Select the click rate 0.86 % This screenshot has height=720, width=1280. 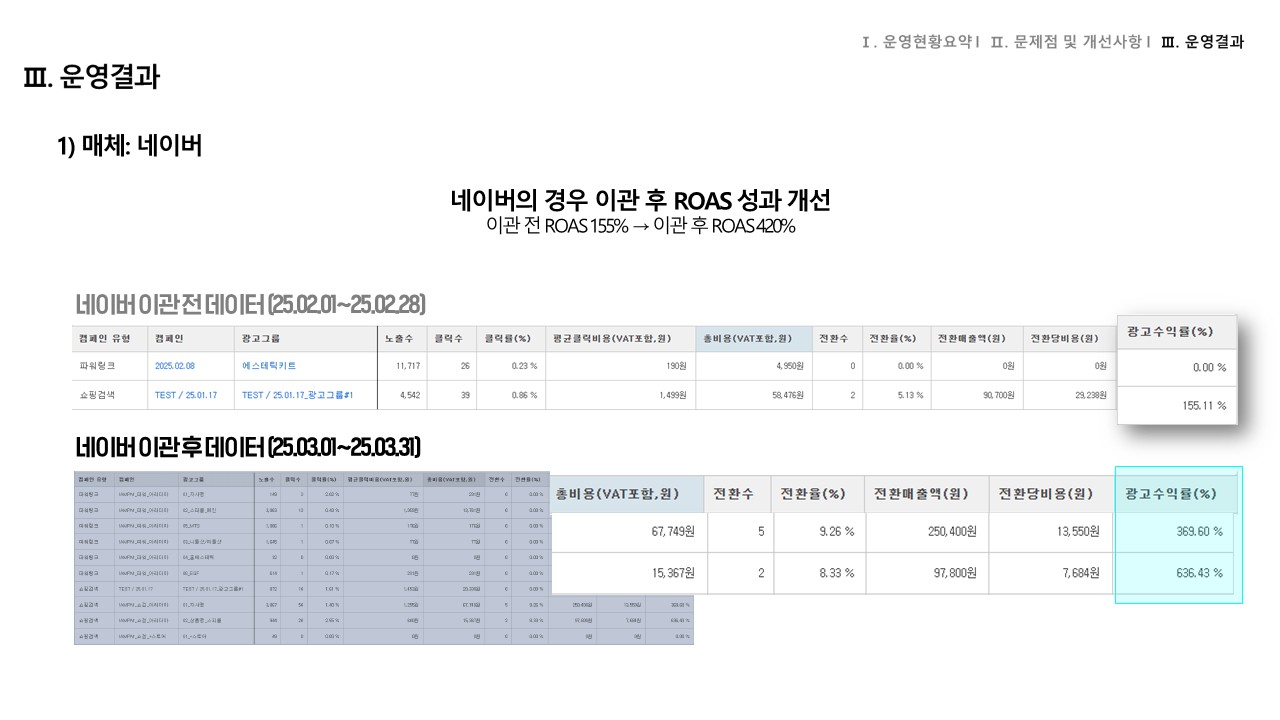click(524, 395)
